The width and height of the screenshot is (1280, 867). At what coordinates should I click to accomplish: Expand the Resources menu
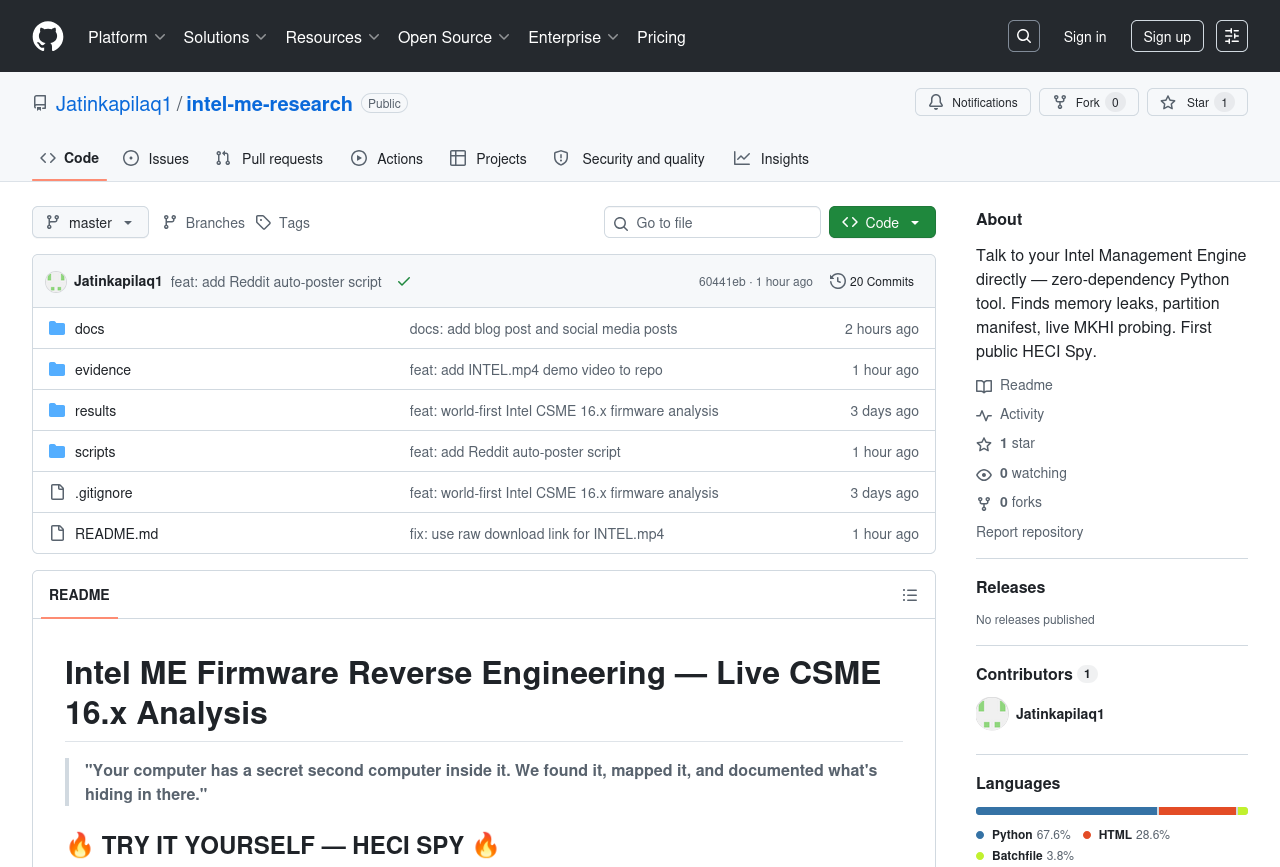[333, 37]
